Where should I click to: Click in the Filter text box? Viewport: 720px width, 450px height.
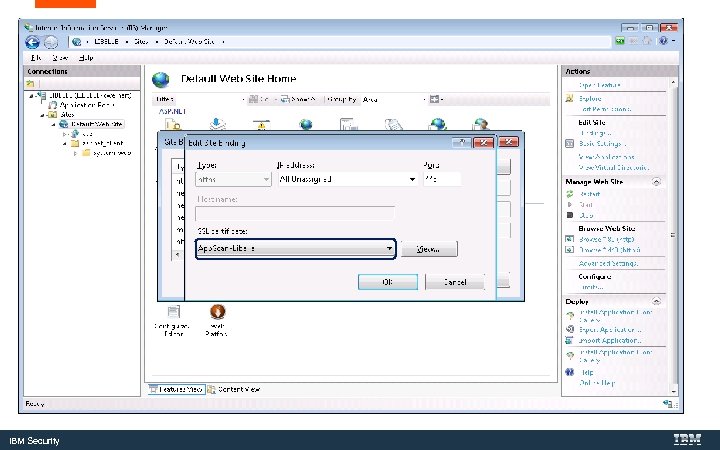click(209, 99)
